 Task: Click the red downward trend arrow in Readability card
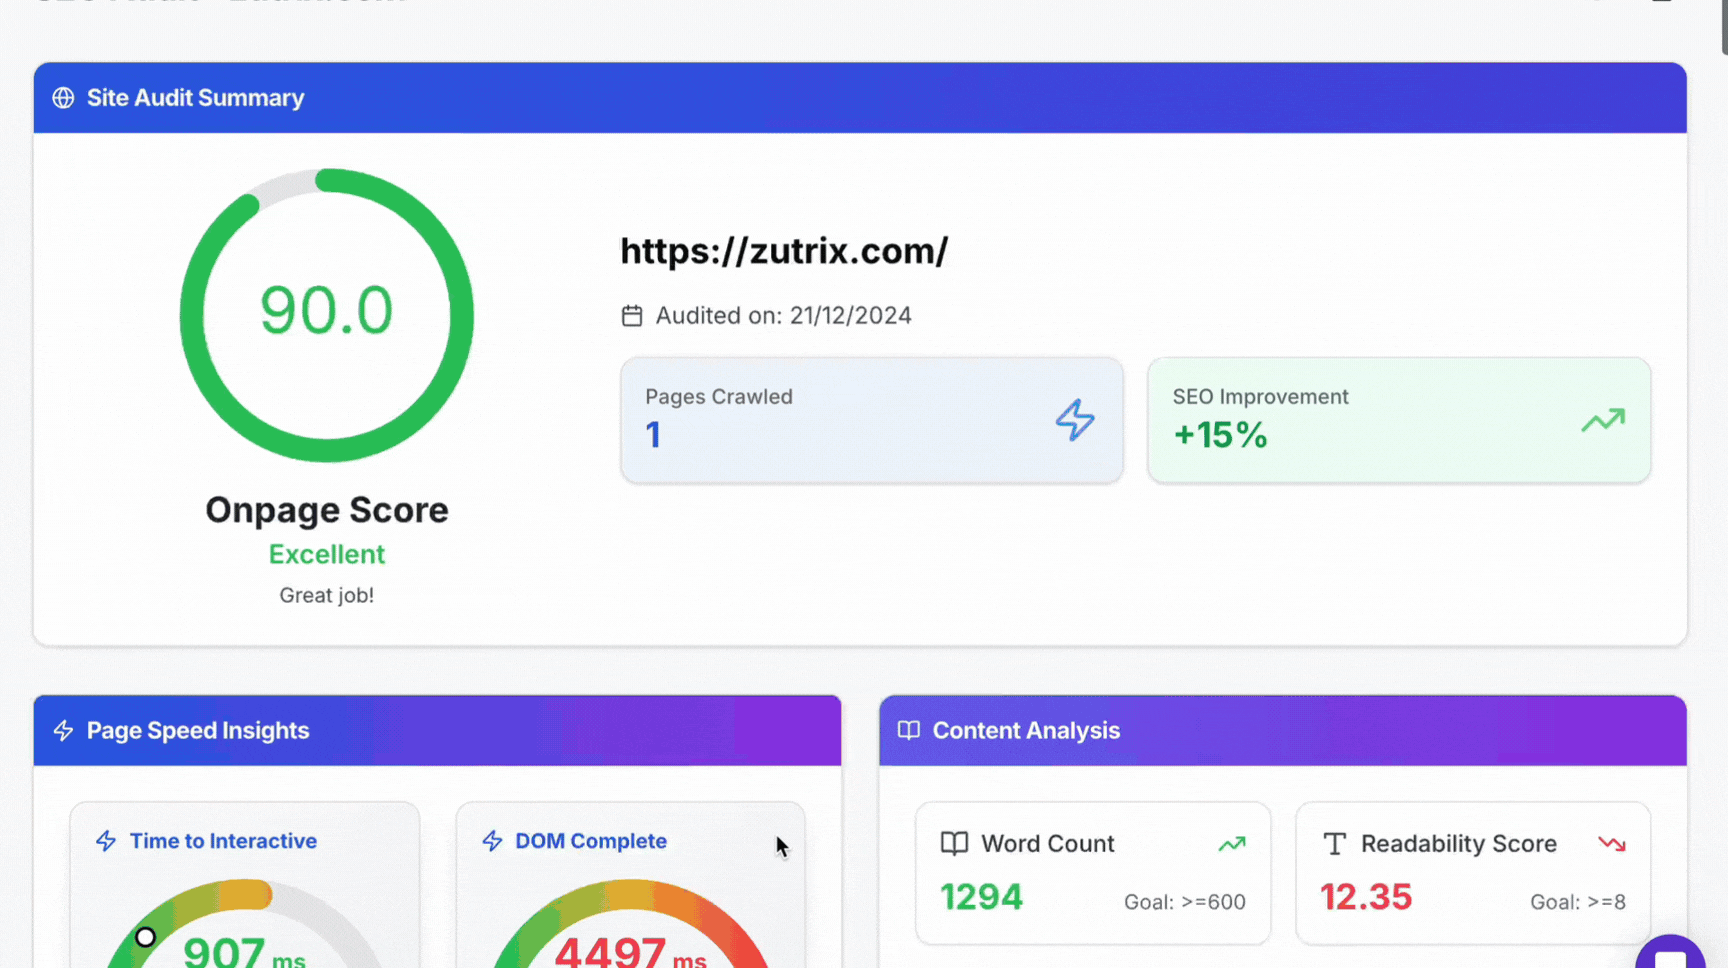point(1611,844)
